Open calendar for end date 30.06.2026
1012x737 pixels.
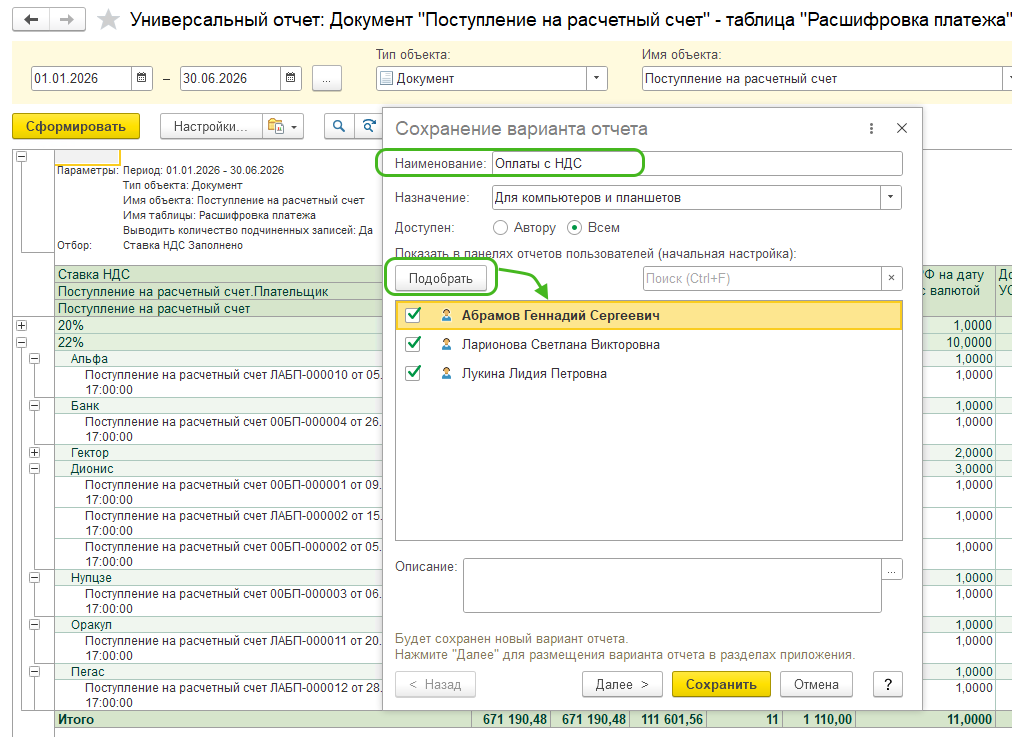[x=290, y=78]
